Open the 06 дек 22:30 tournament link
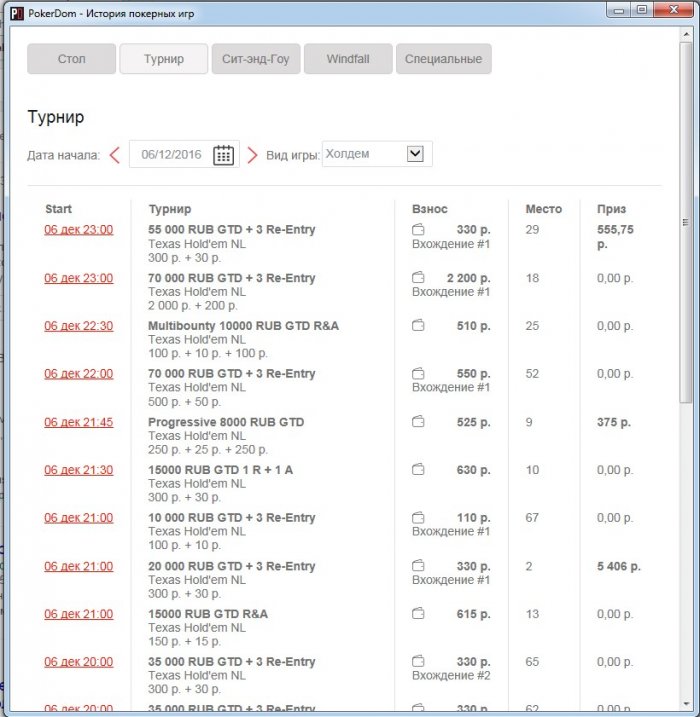This screenshot has width=700, height=717. [x=79, y=326]
